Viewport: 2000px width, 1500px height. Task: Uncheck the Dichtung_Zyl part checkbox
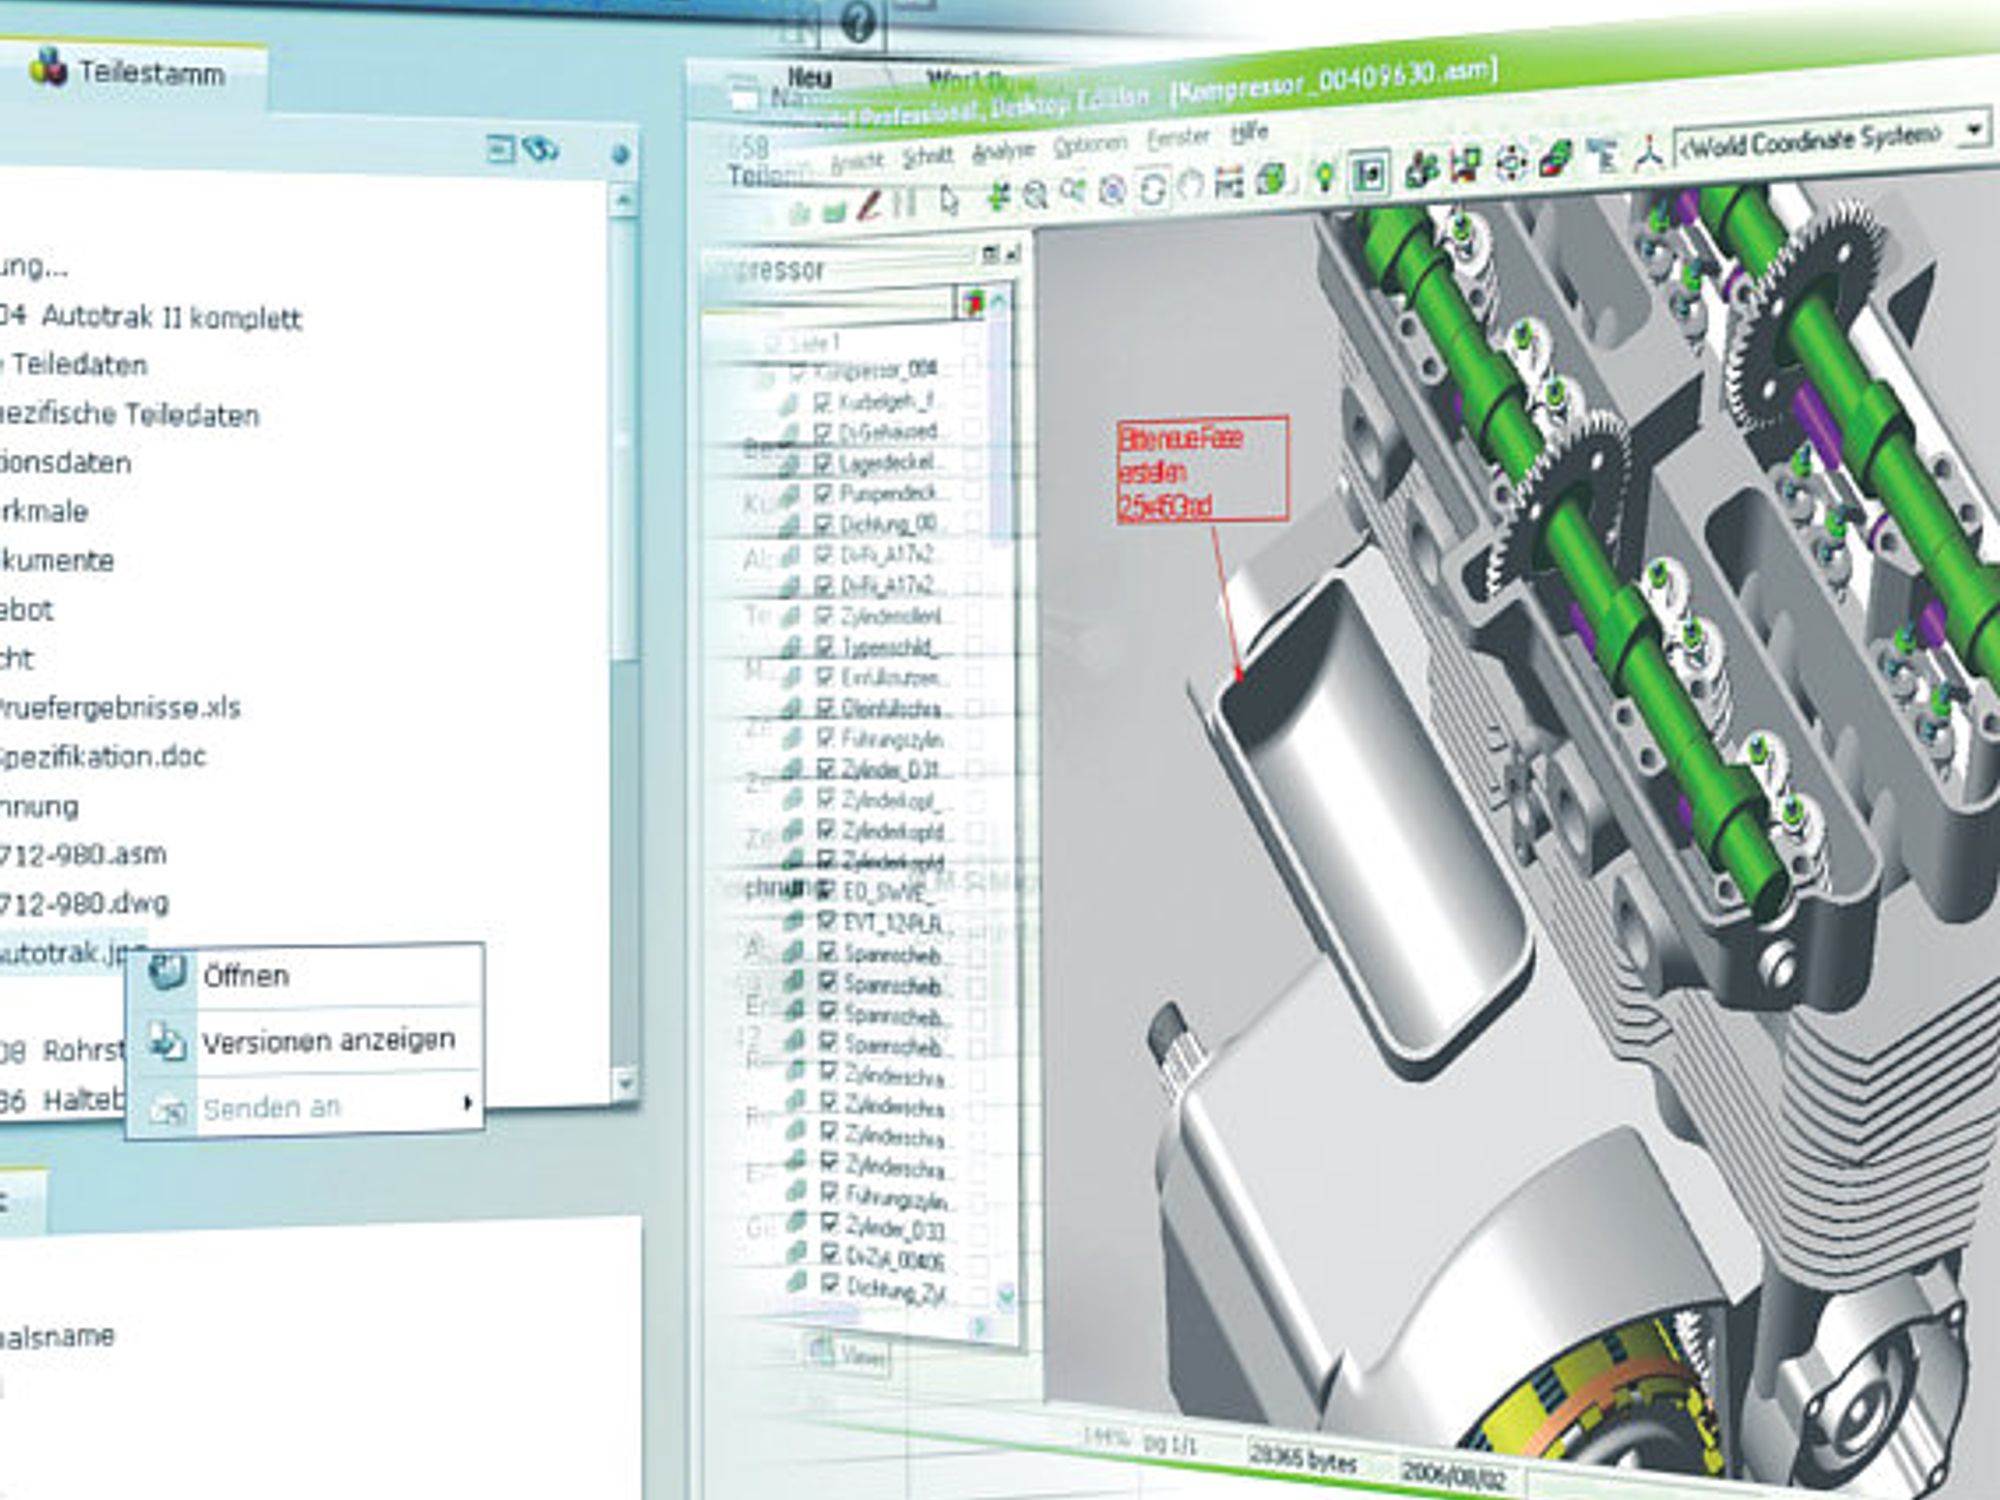[x=830, y=1284]
